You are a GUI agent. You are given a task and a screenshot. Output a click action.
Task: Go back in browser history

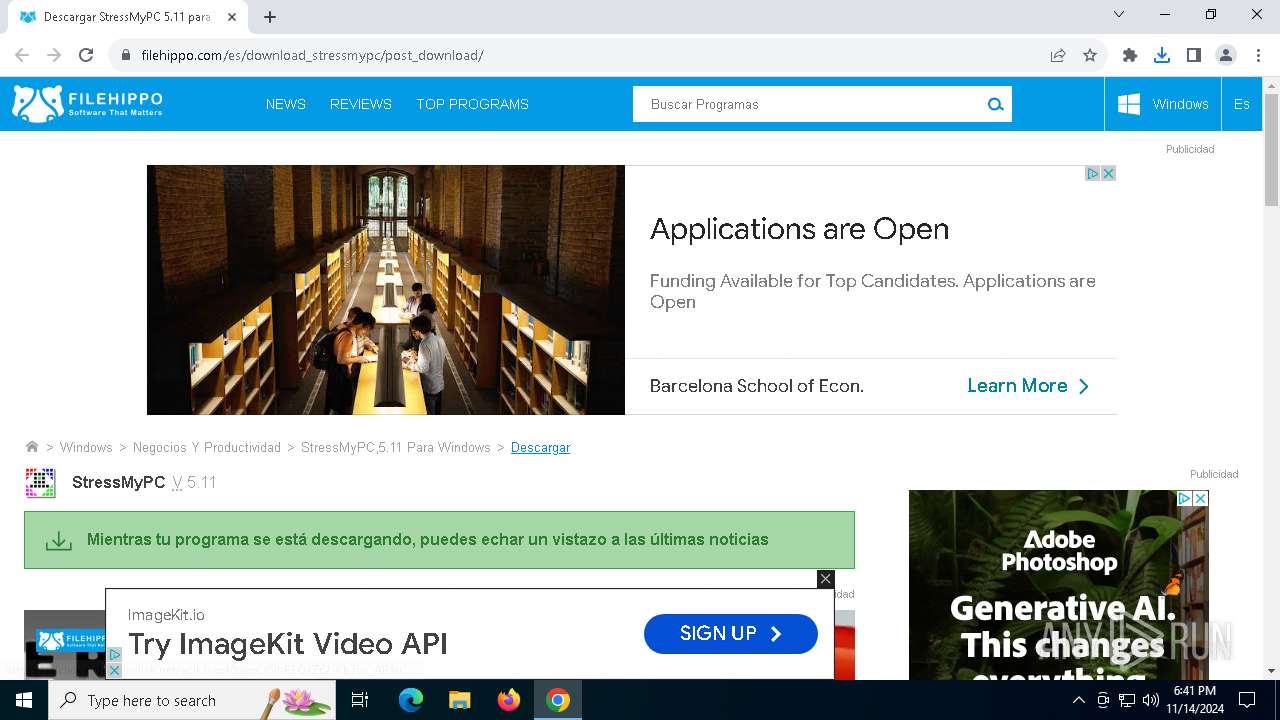point(22,55)
